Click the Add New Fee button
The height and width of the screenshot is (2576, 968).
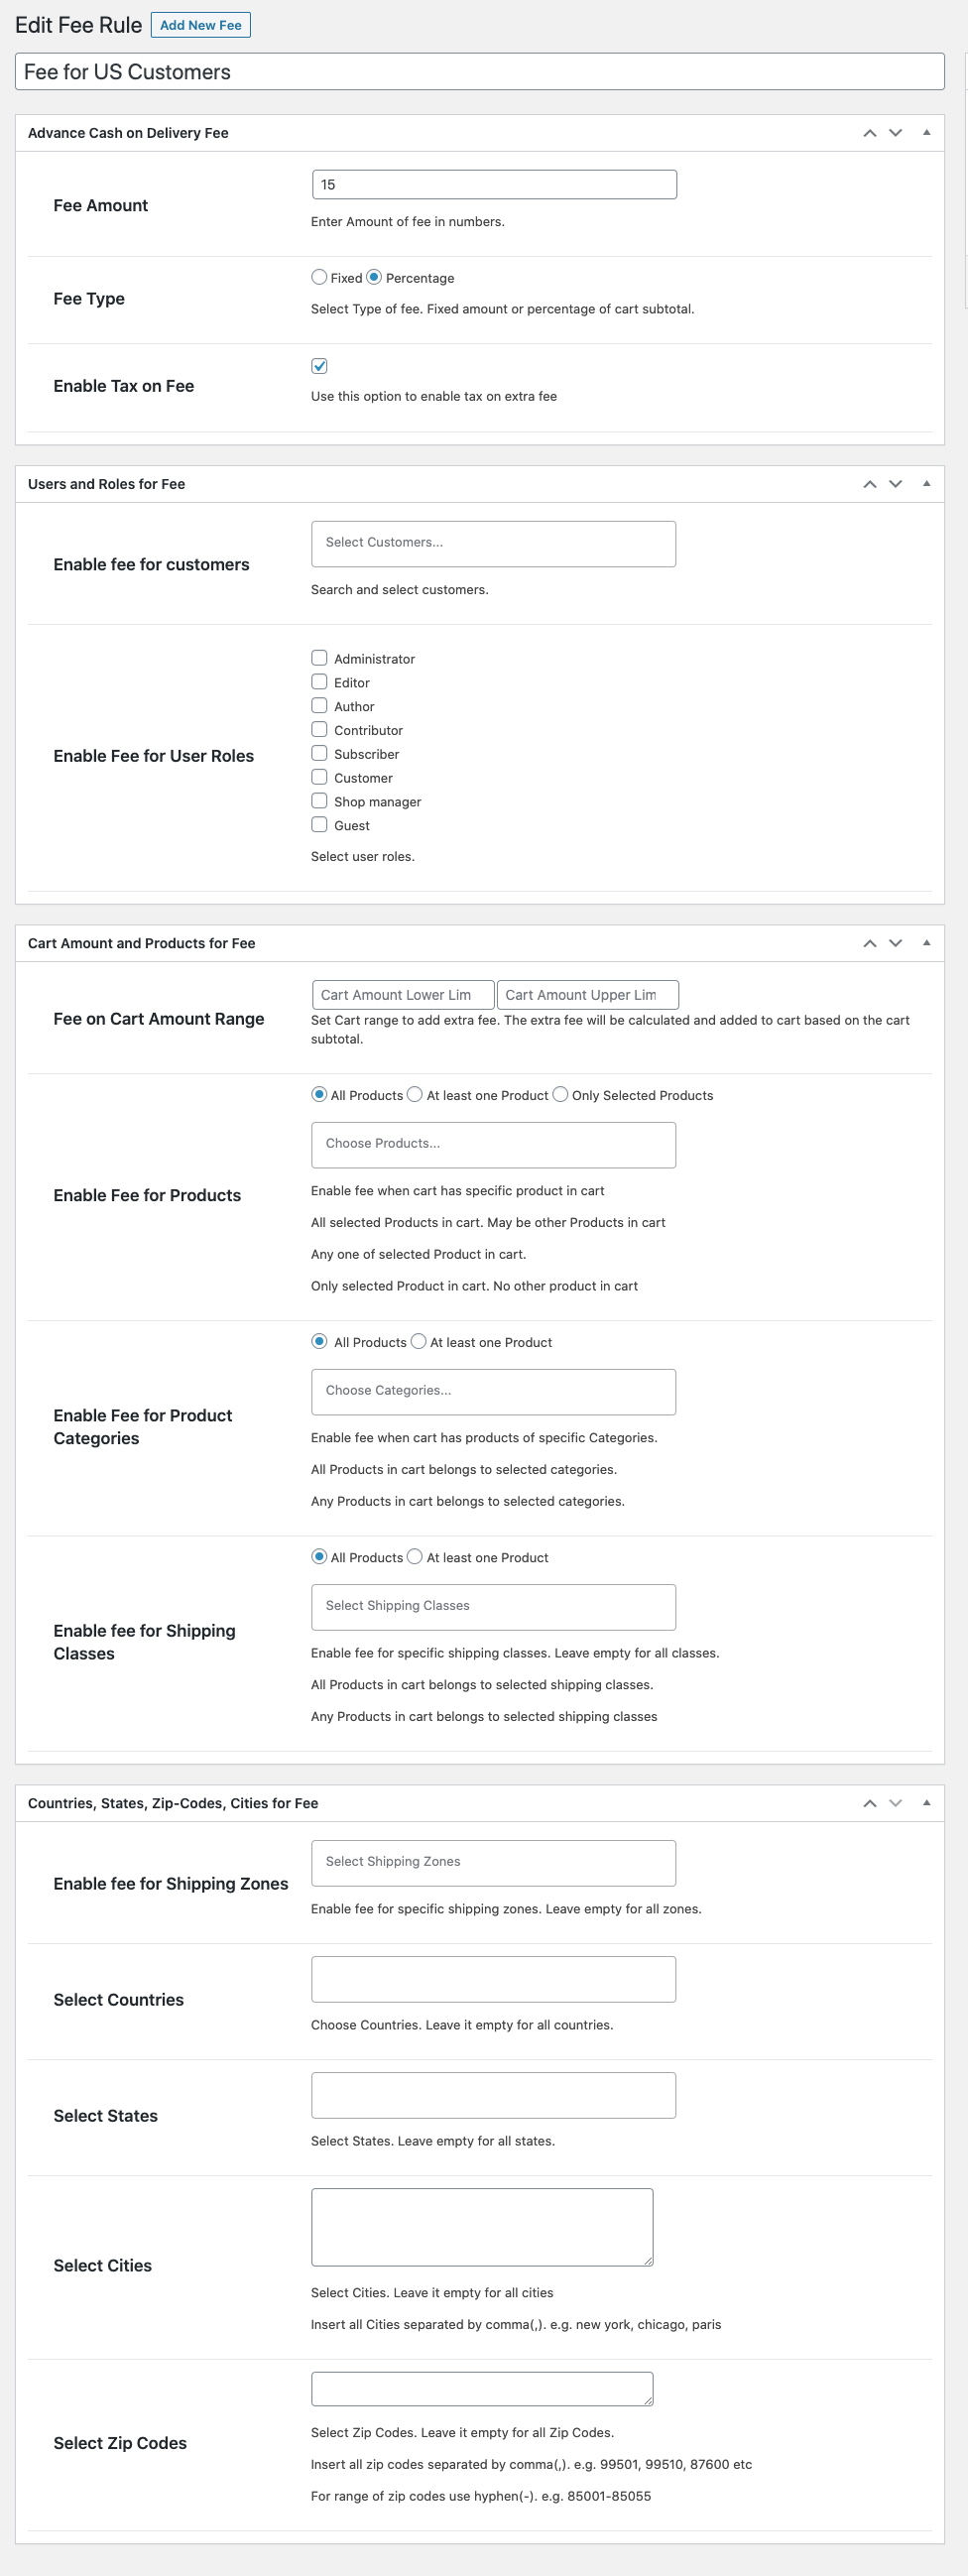(200, 25)
